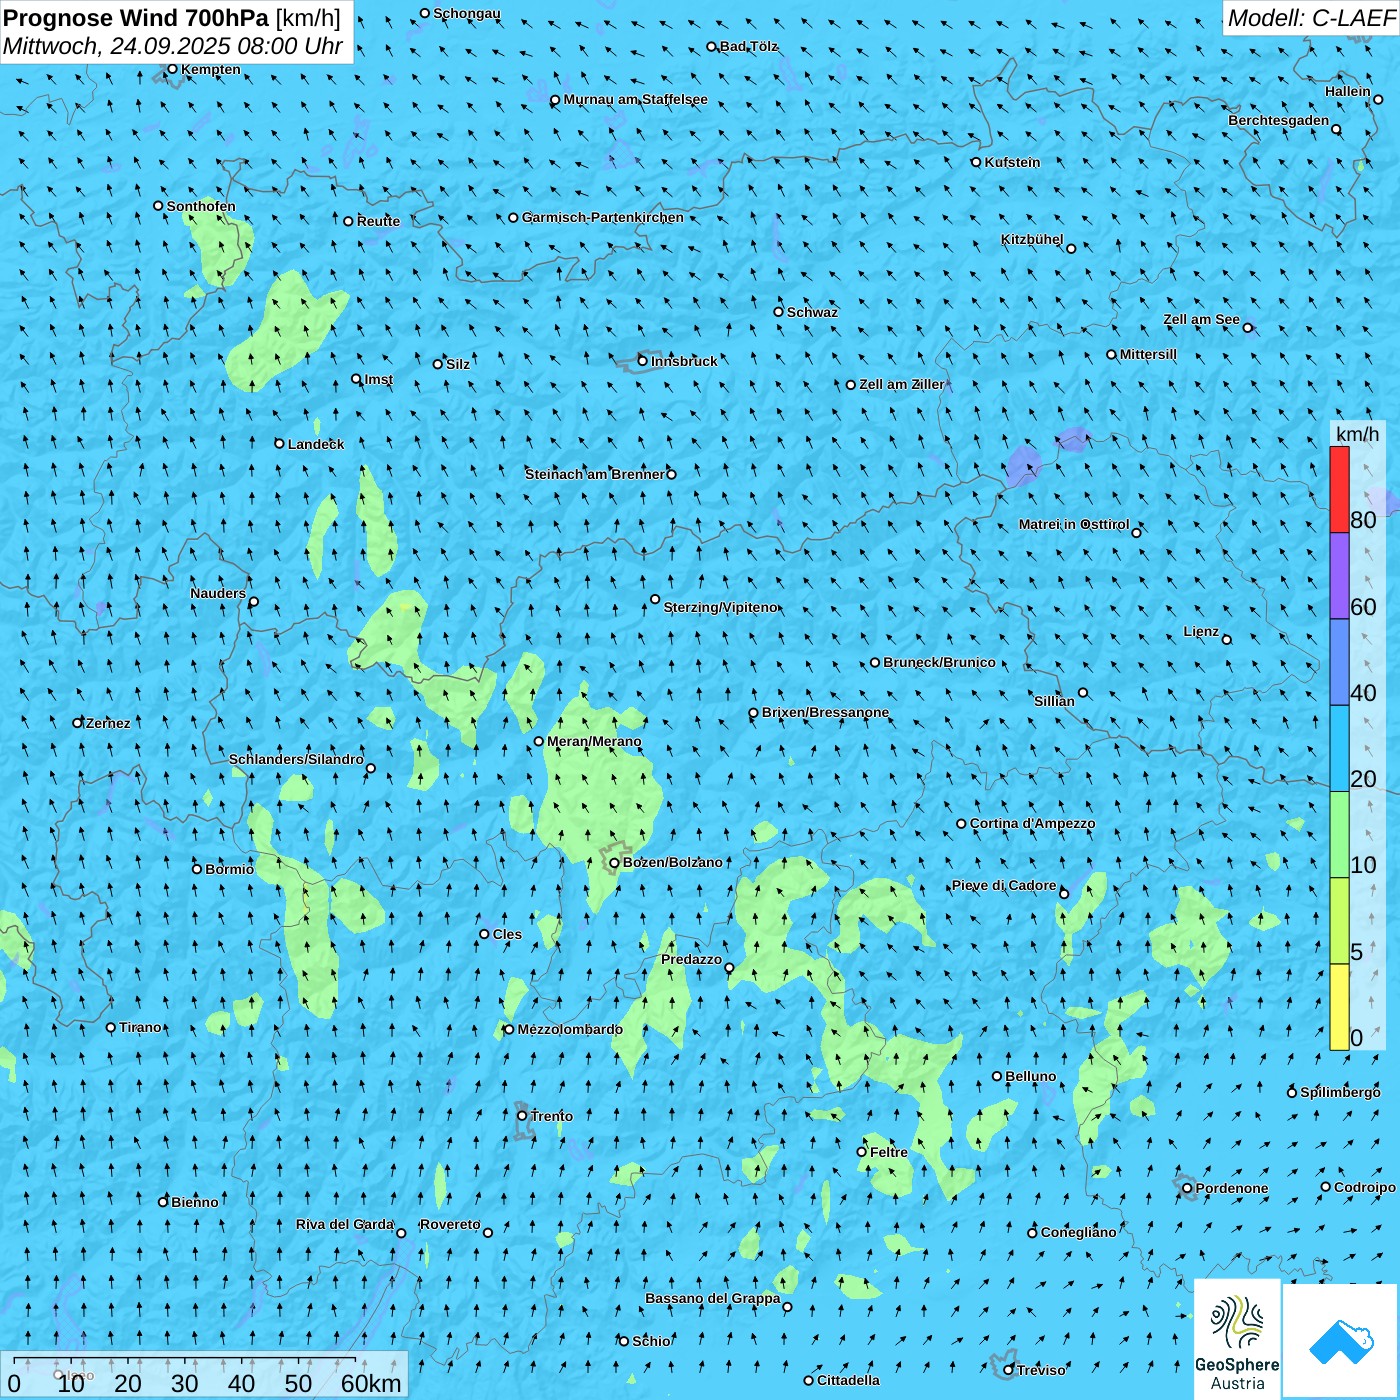This screenshot has height=1400, width=1400.
Task: Click the blue cloud arrow logo
Action: click(x=1341, y=1341)
